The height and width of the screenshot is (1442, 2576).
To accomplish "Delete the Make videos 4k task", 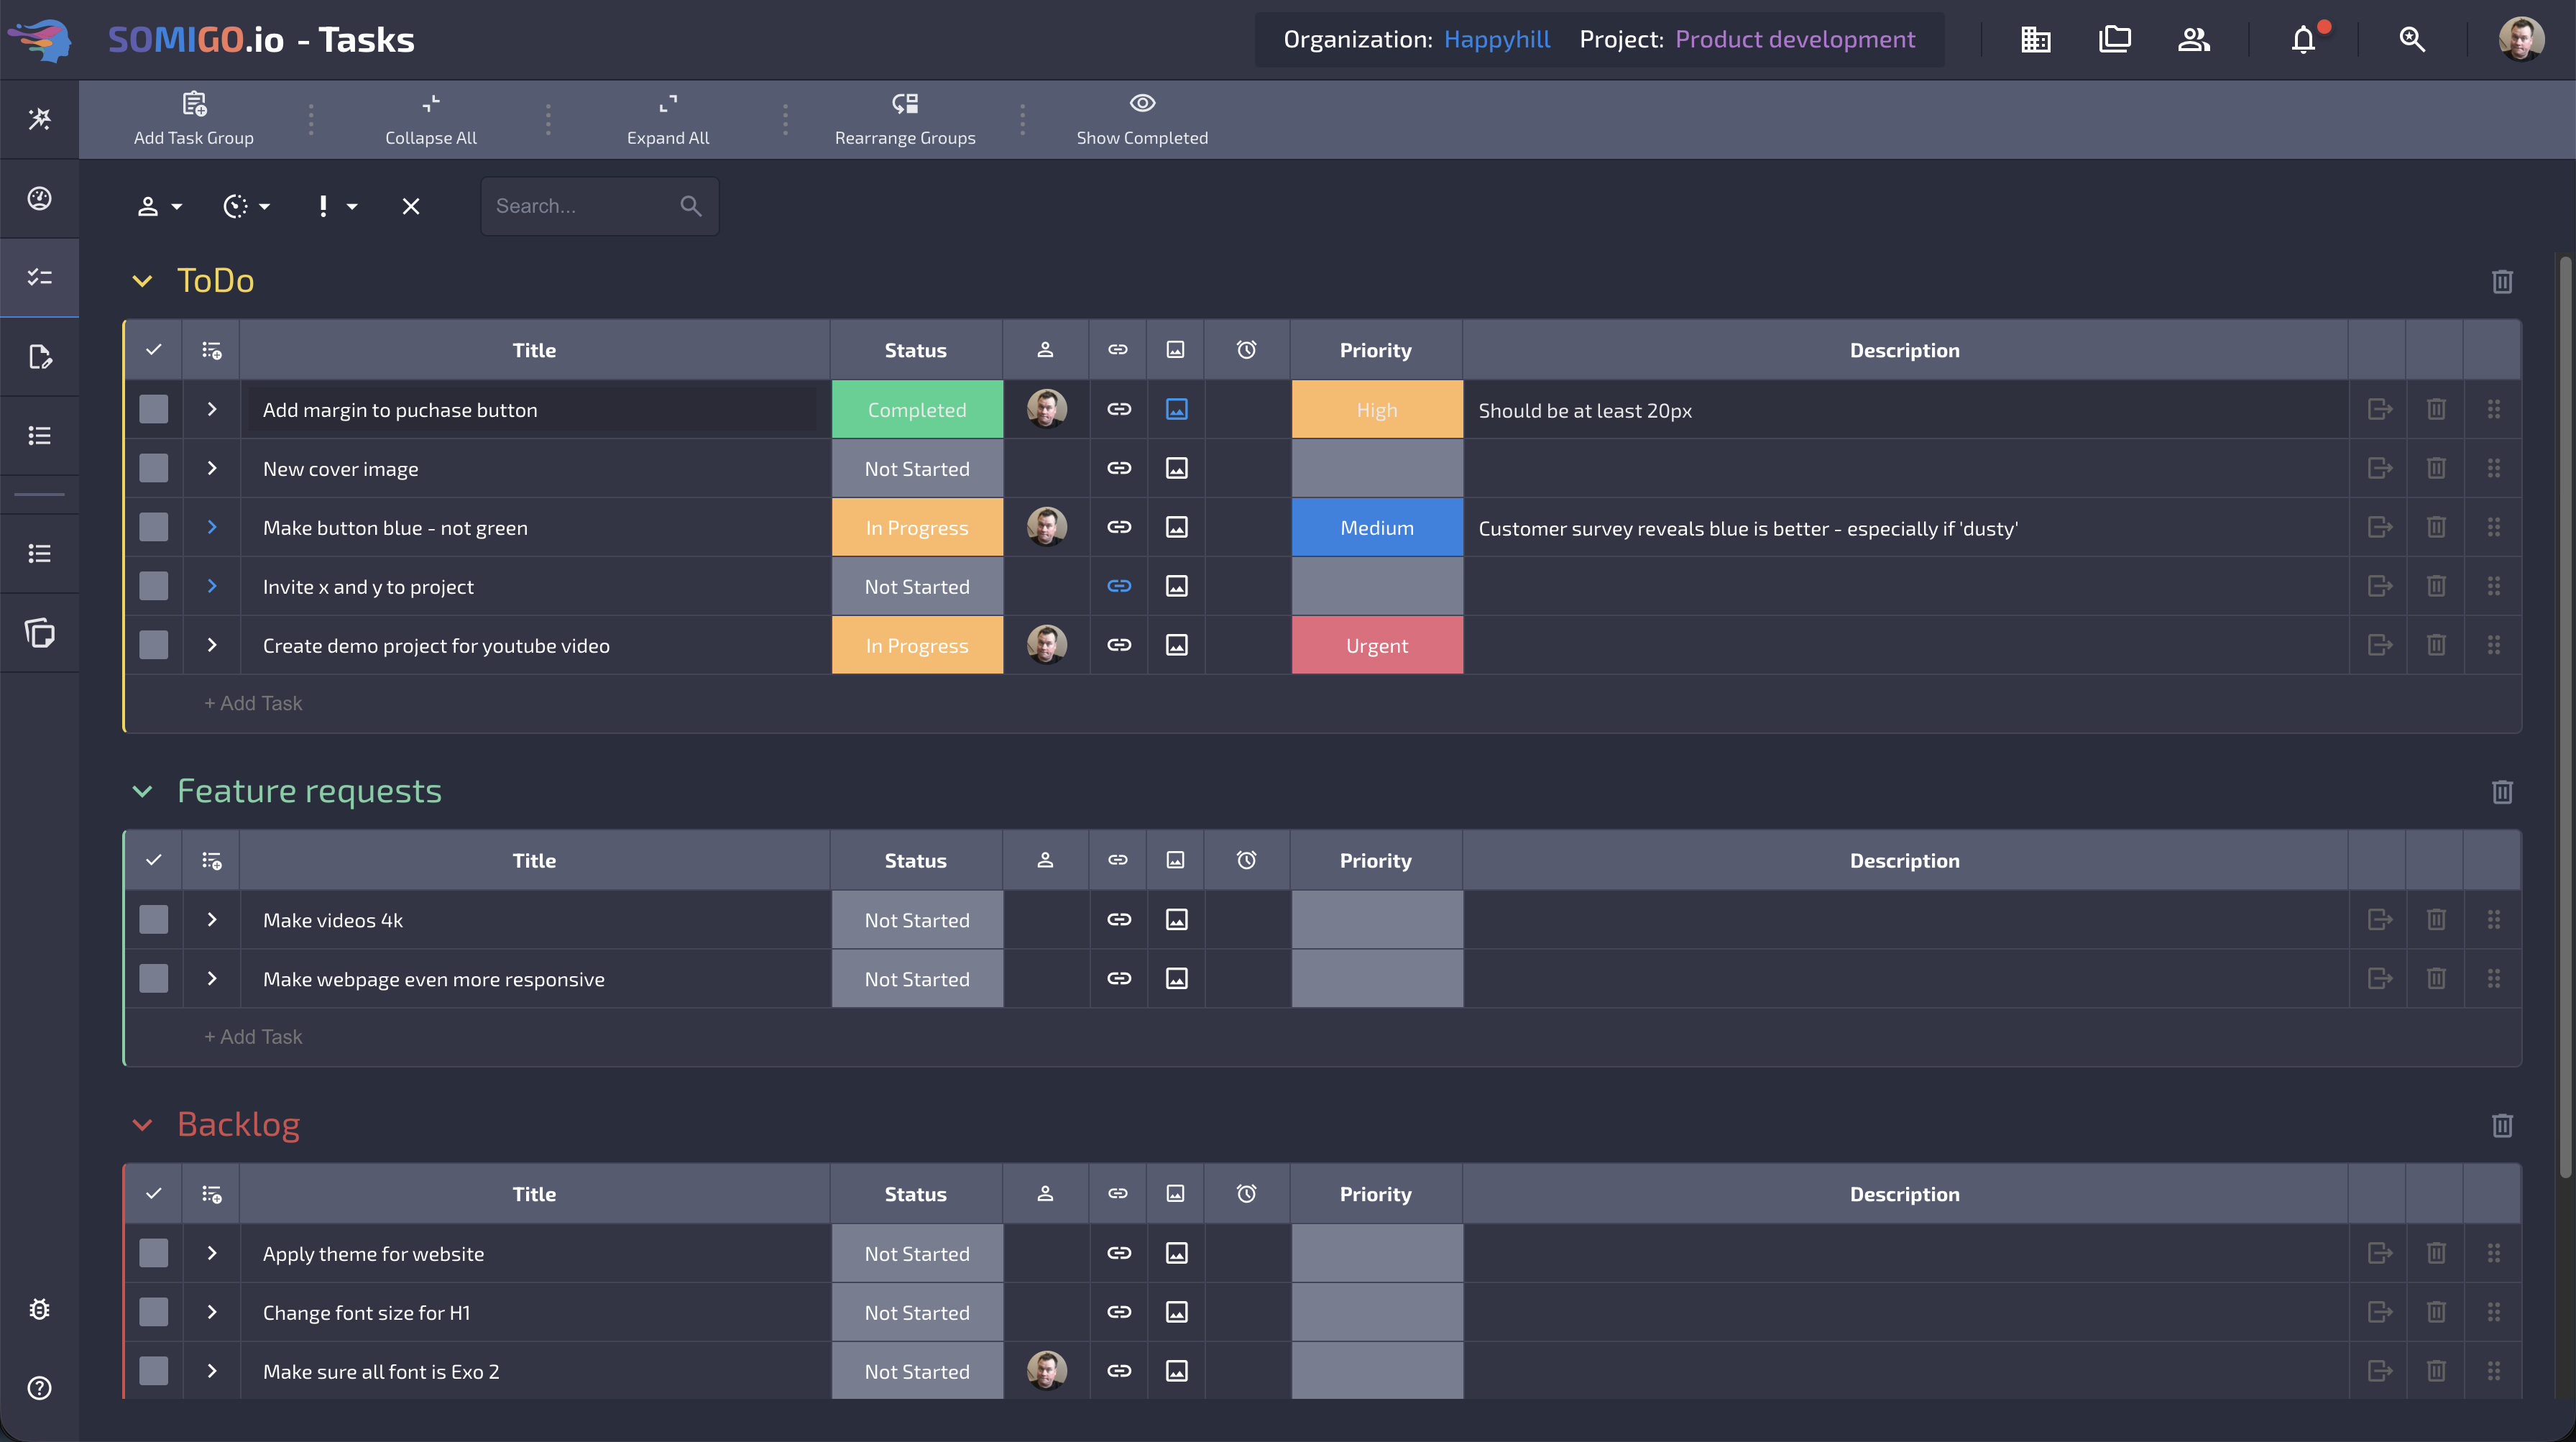I will 2436,919.
